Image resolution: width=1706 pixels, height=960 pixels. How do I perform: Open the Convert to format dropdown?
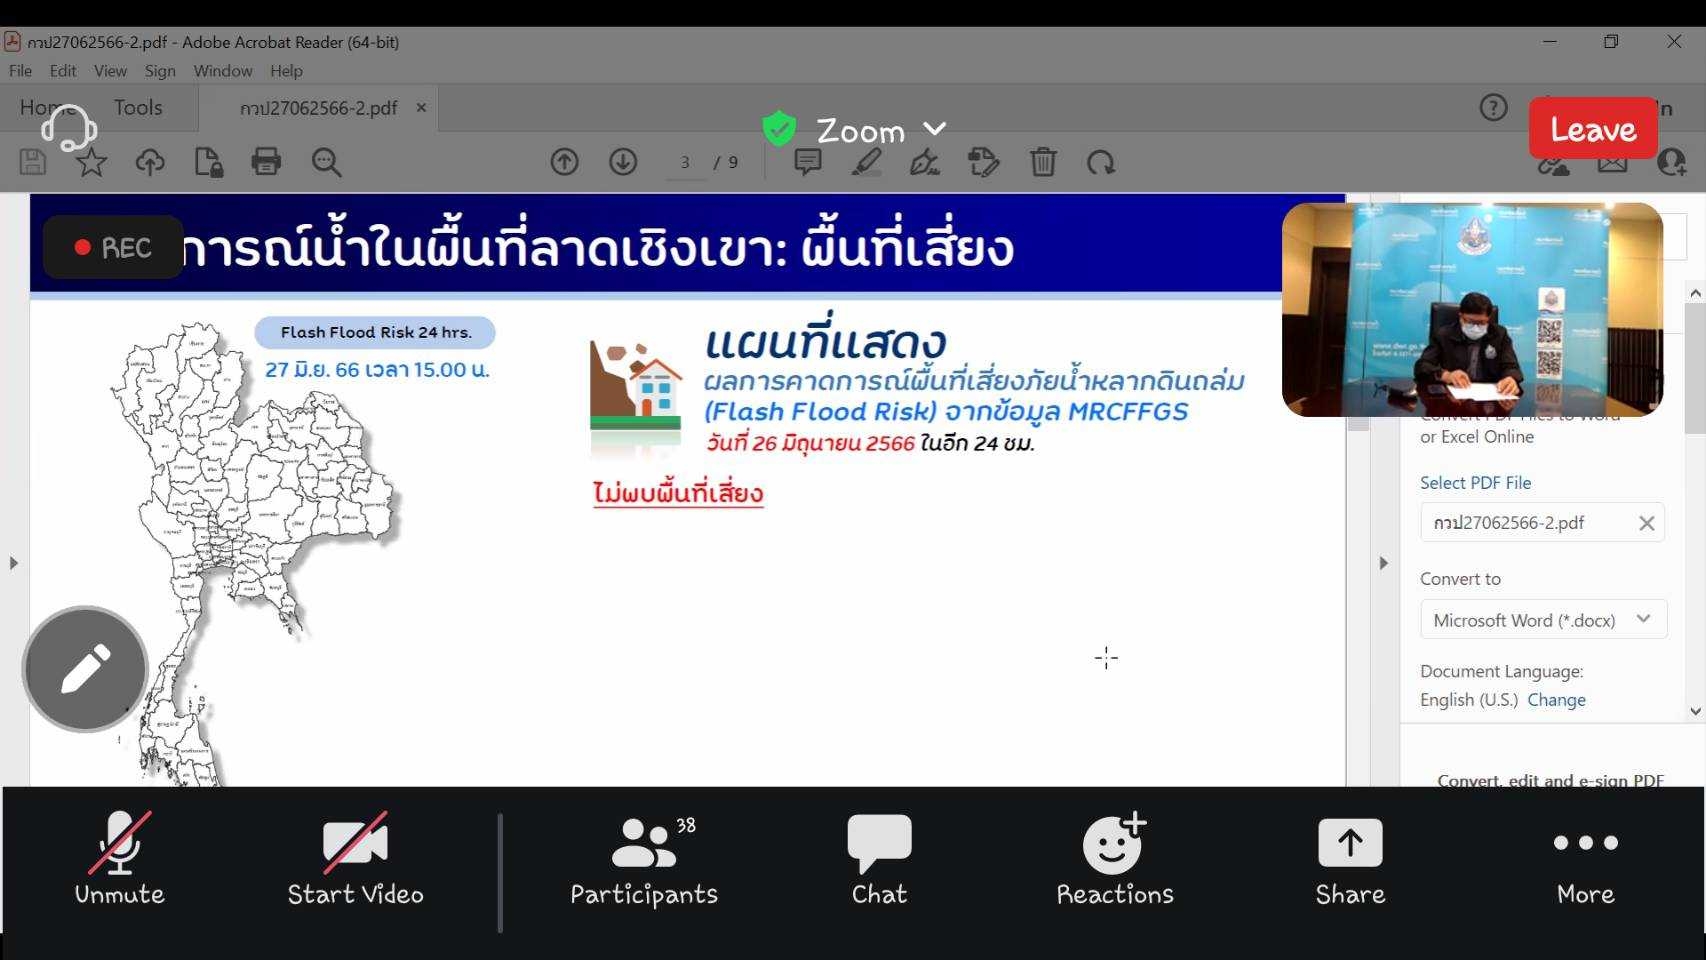[x=1543, y=620]
